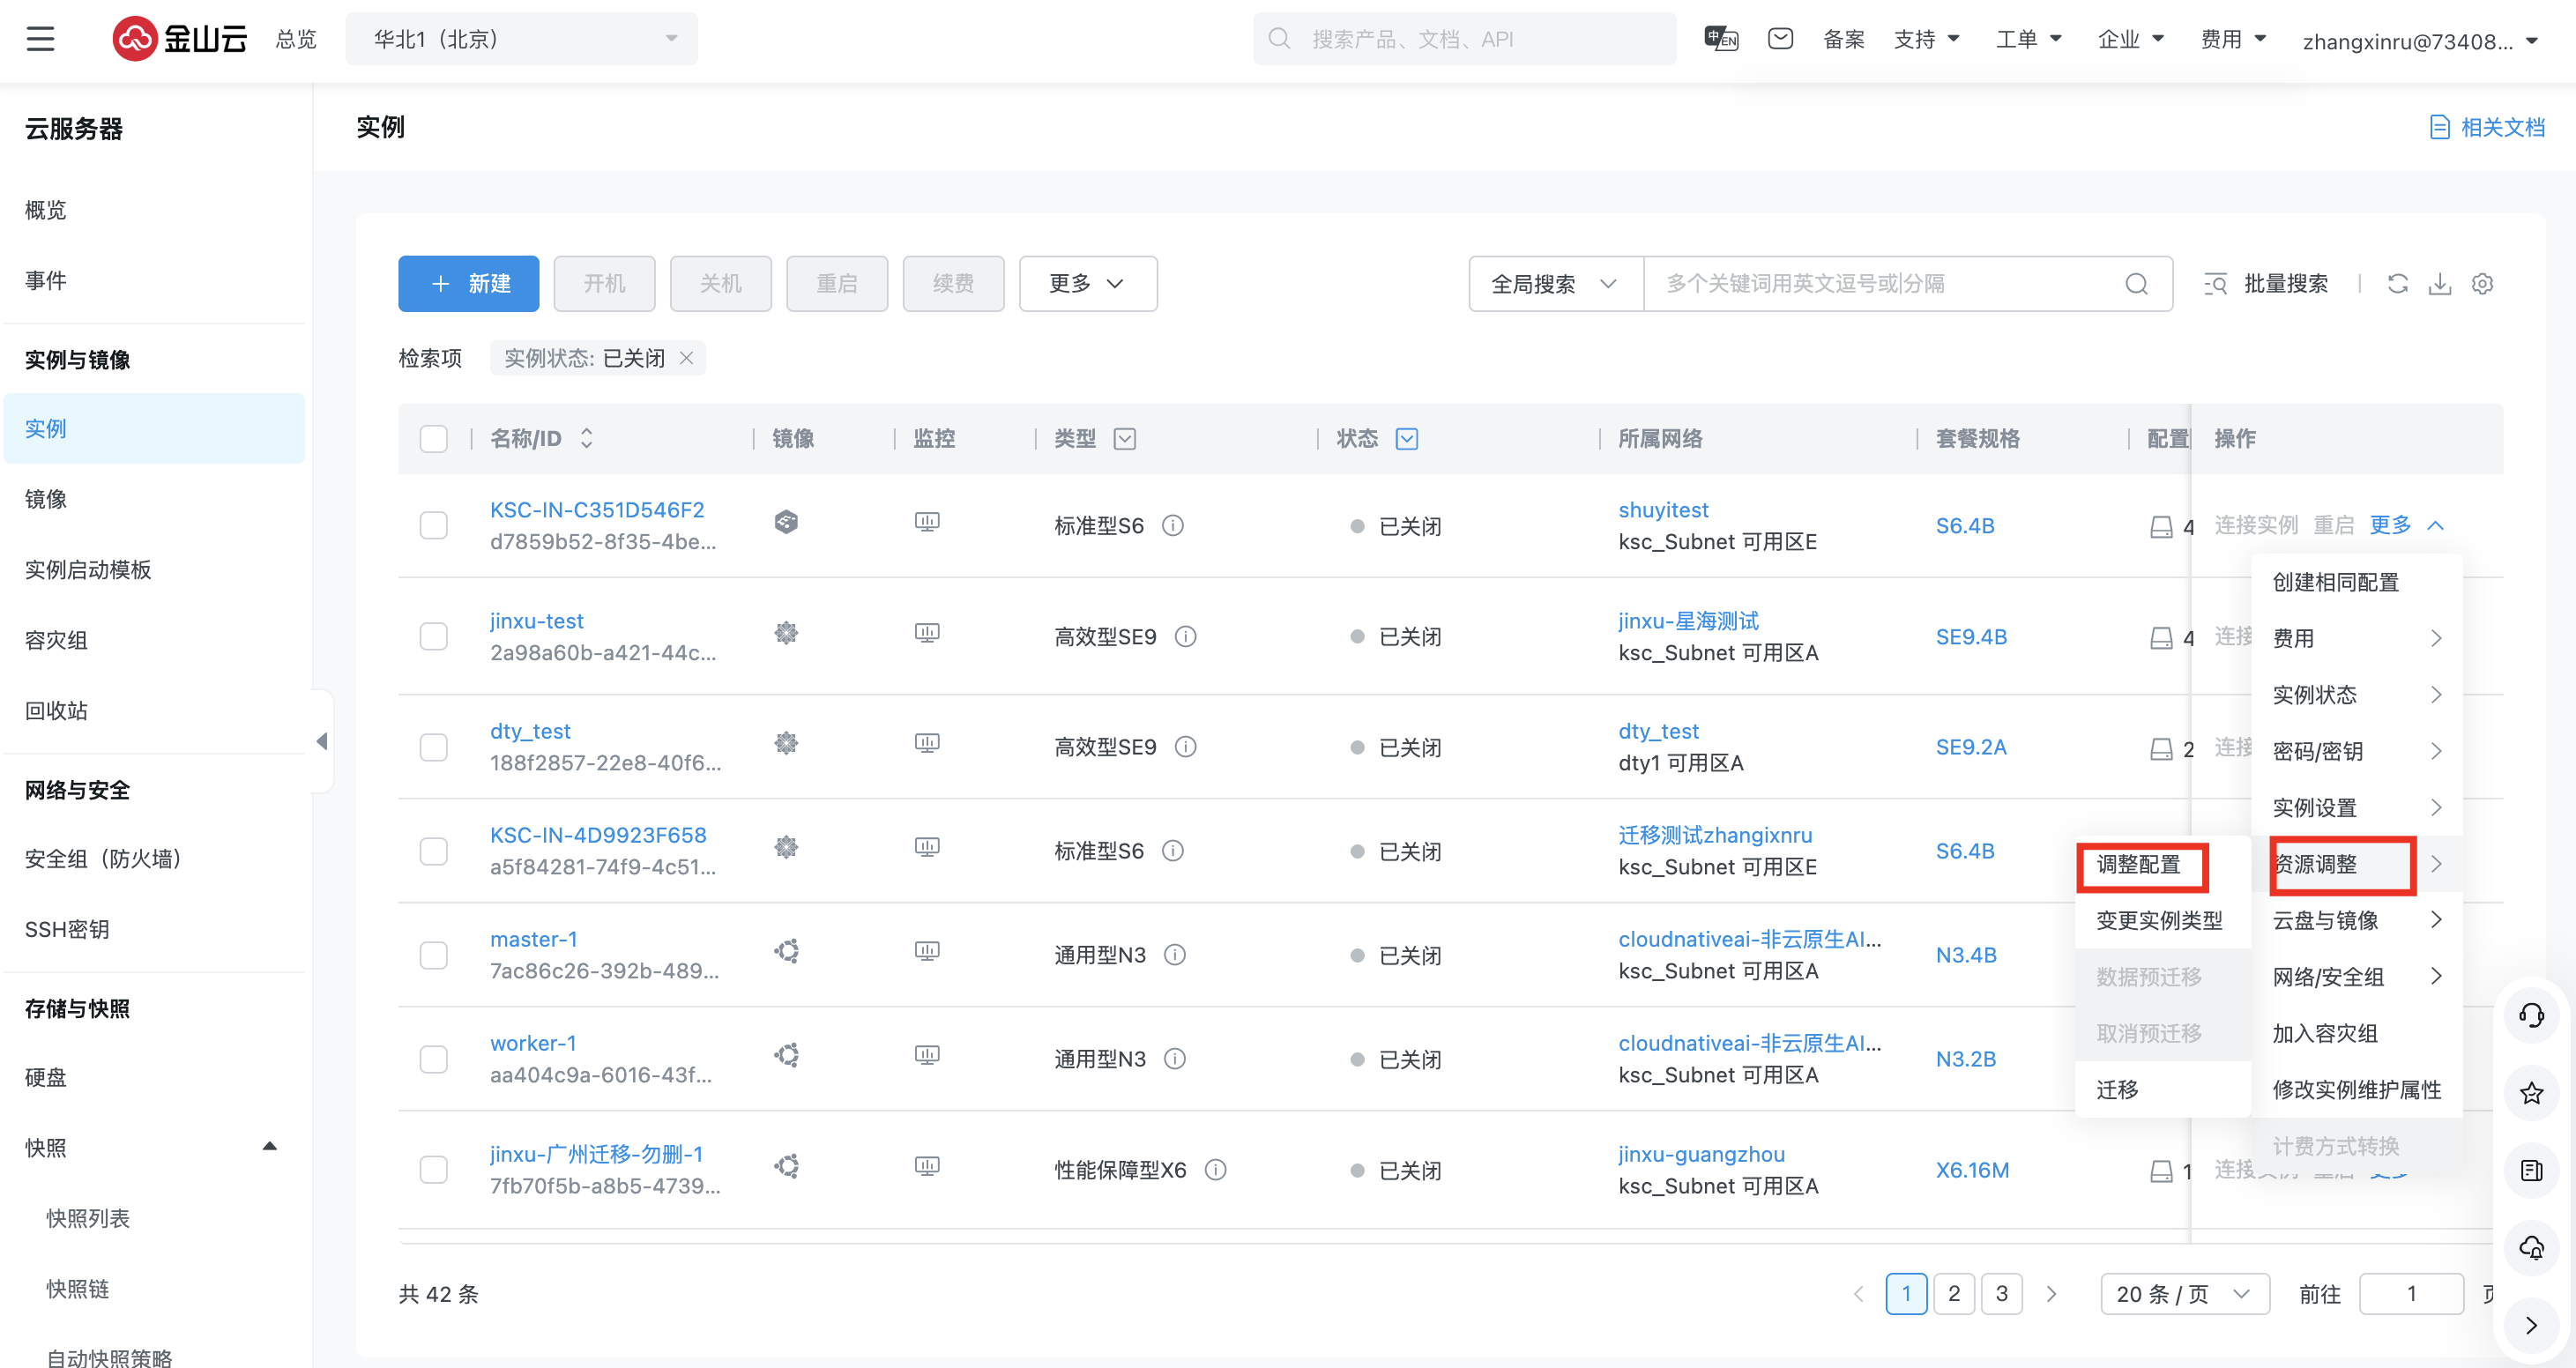The image size is (2576, 1368).
Task: Click the headset customer support icon
Action: (x=2531, y=1016)
